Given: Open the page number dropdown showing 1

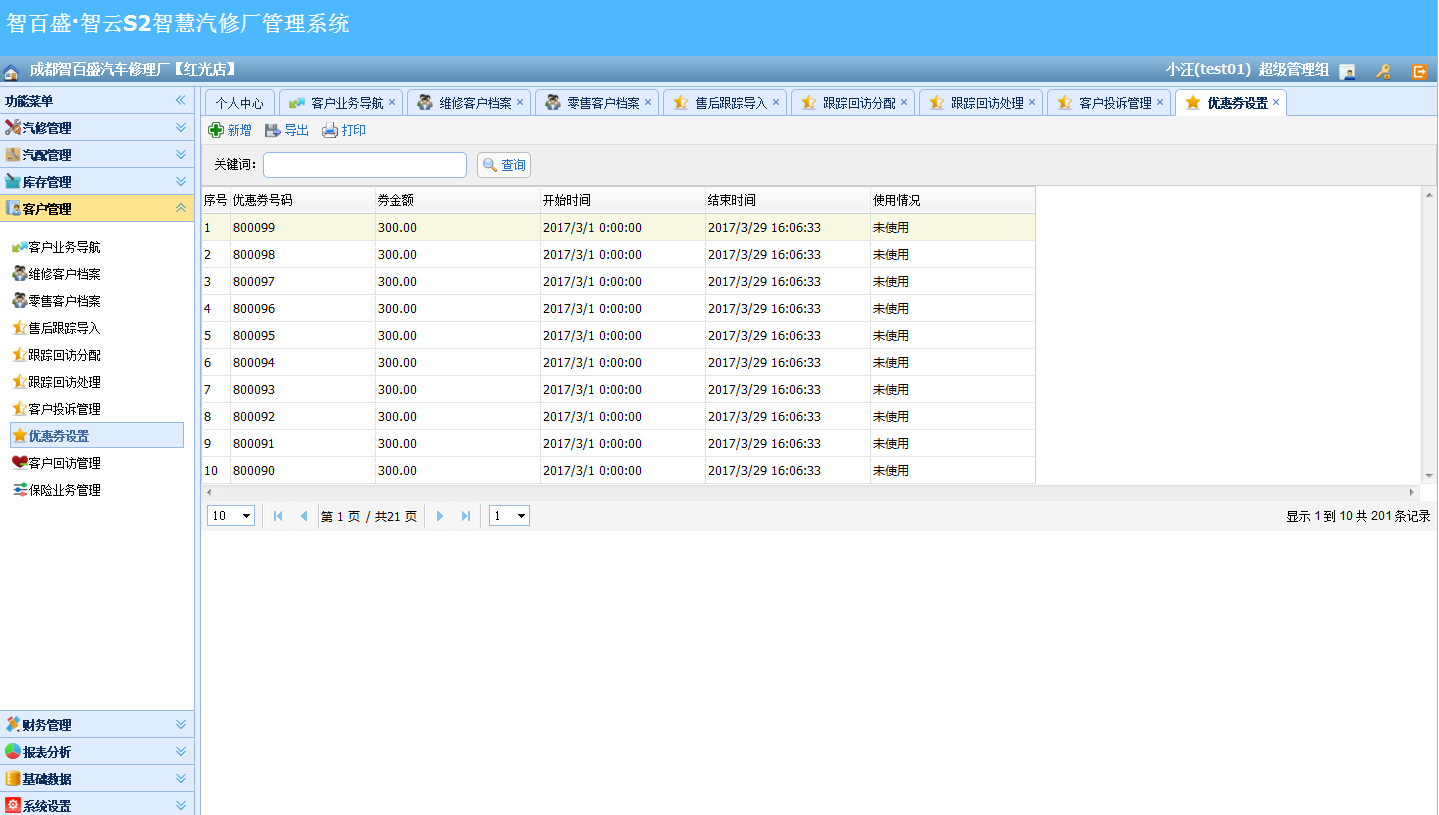Looking at the screenshot, I should 509,516.
